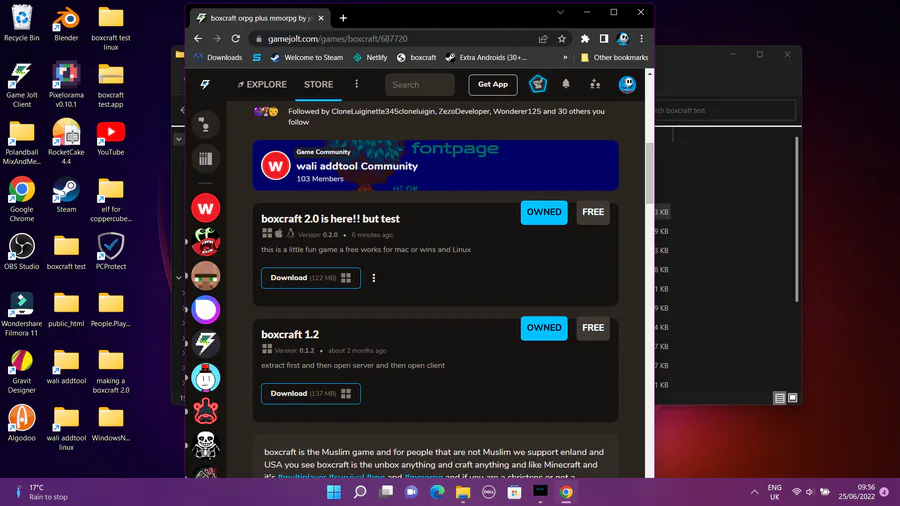Bookmark this page with the star icon

pyautogui.click(x=561, y=38)
